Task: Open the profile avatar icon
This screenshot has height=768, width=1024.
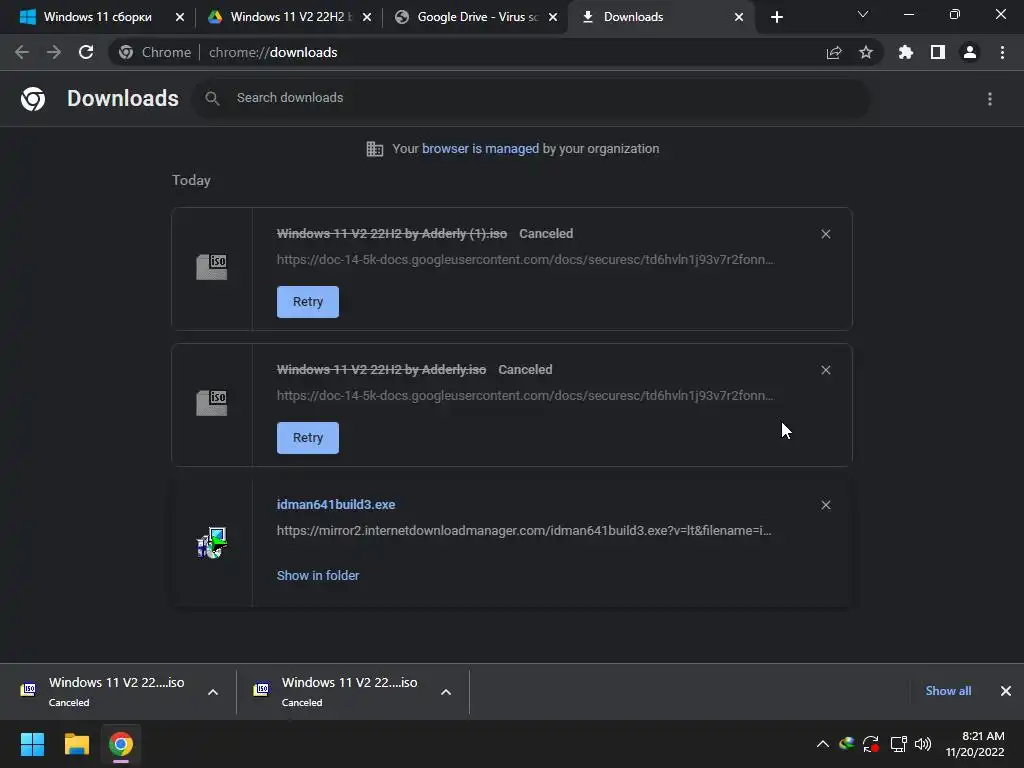Action: point(970,52)
